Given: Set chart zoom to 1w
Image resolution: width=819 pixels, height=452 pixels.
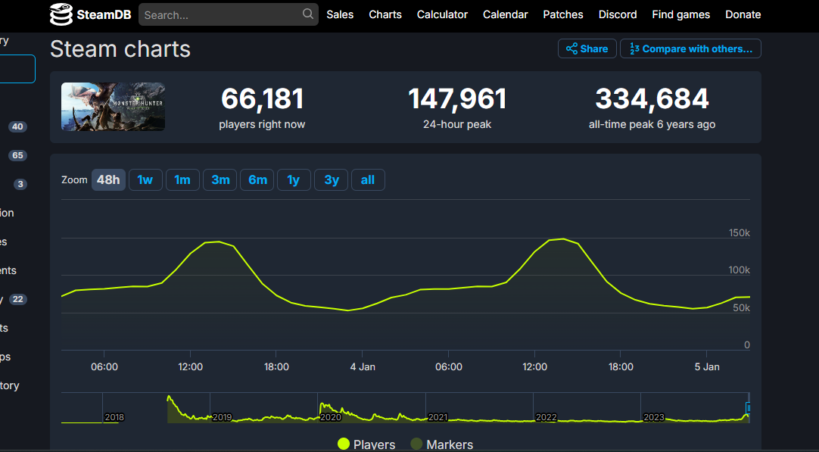Looking at the screenshot, I should (x=145, y=180).
